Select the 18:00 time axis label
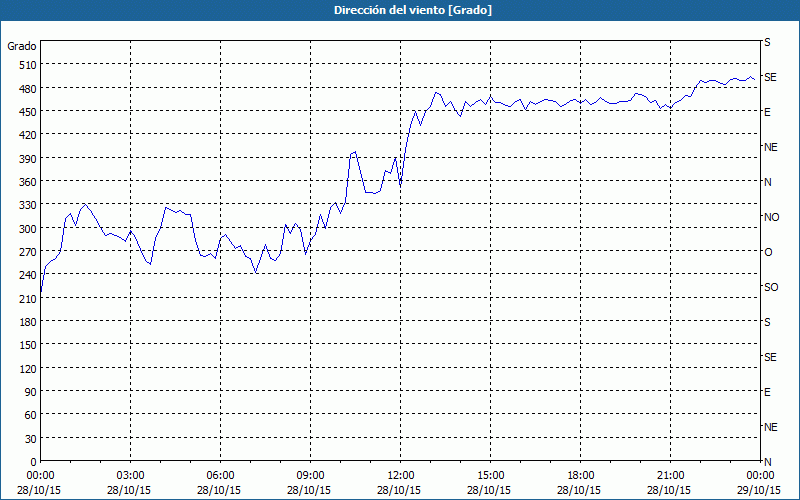The image size is (800, 500). 581,476
